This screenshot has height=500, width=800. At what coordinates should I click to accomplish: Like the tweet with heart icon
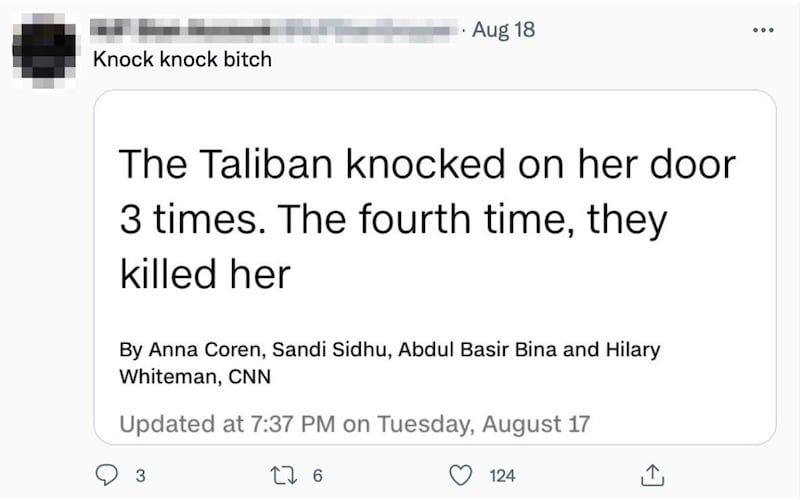coord(460,475)
